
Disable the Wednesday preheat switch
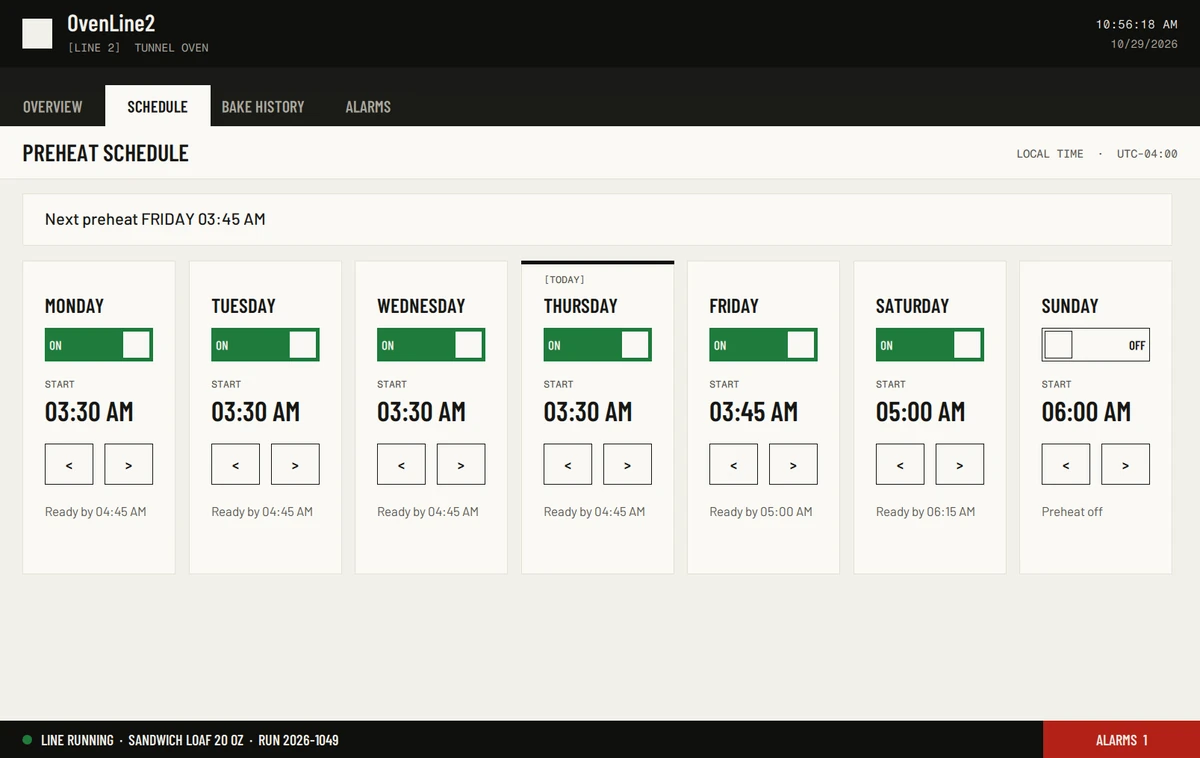click(x=431, y=345)
